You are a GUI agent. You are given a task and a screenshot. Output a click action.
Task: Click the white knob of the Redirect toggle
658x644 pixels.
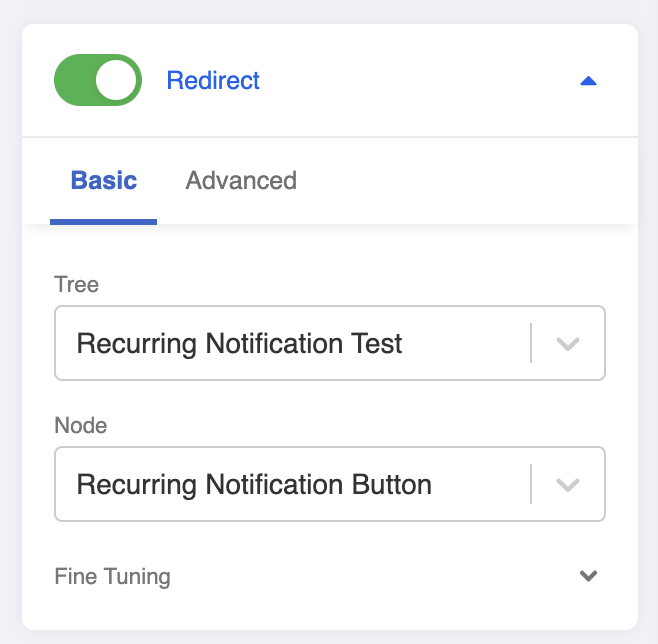tap(117, 80)
